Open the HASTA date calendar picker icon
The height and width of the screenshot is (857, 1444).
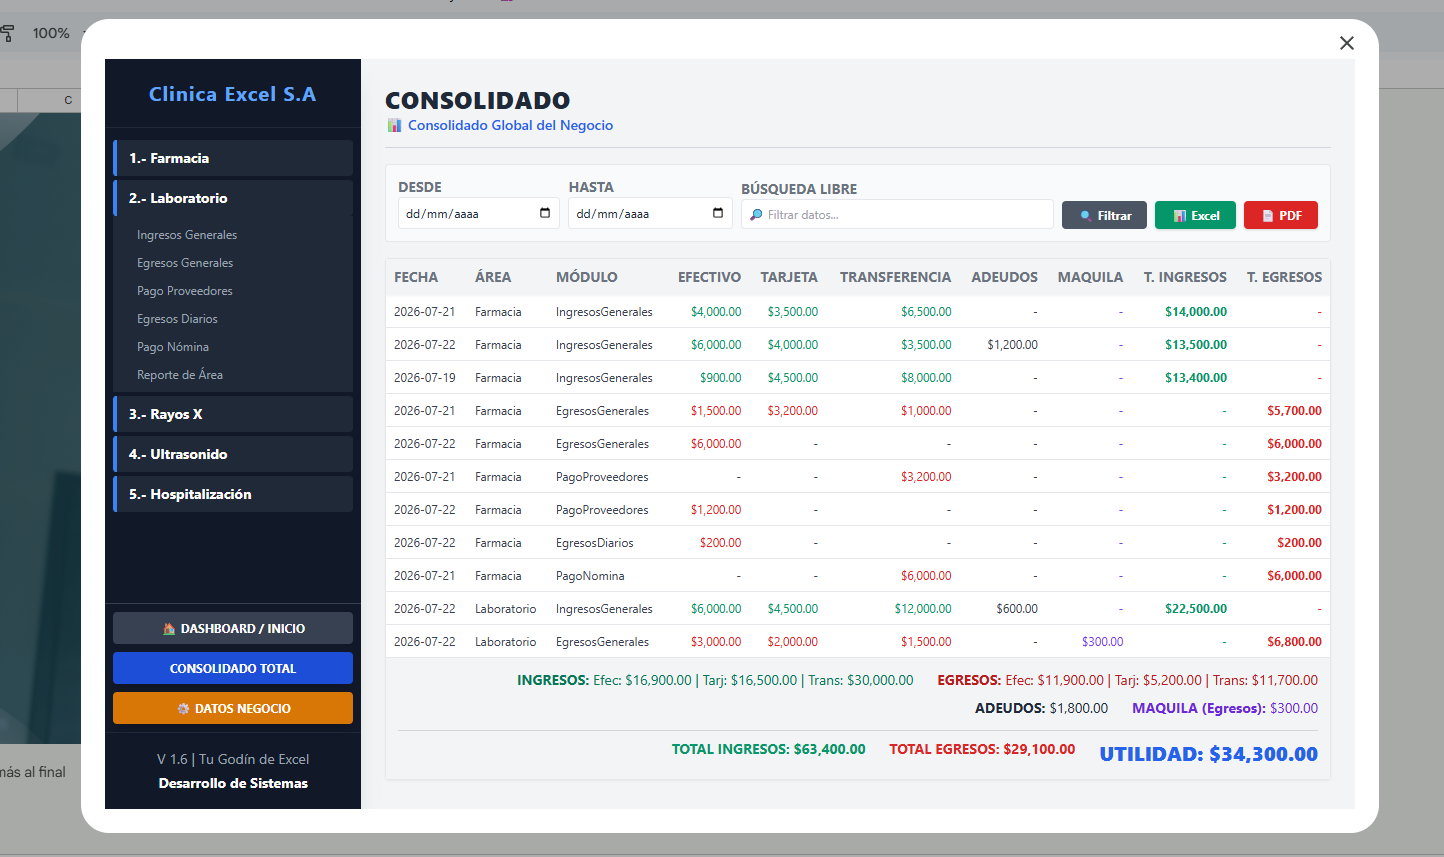[718, 213]
